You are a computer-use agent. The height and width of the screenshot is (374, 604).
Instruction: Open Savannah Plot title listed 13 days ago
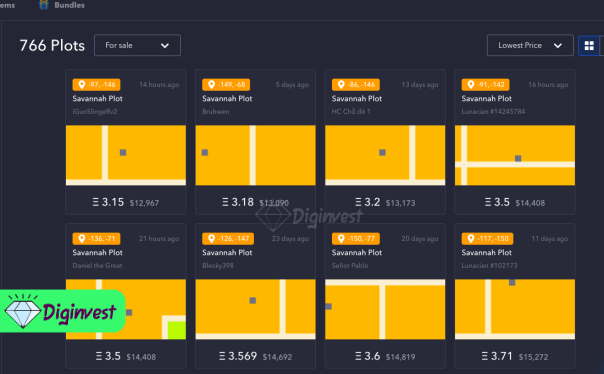[357, 99]
